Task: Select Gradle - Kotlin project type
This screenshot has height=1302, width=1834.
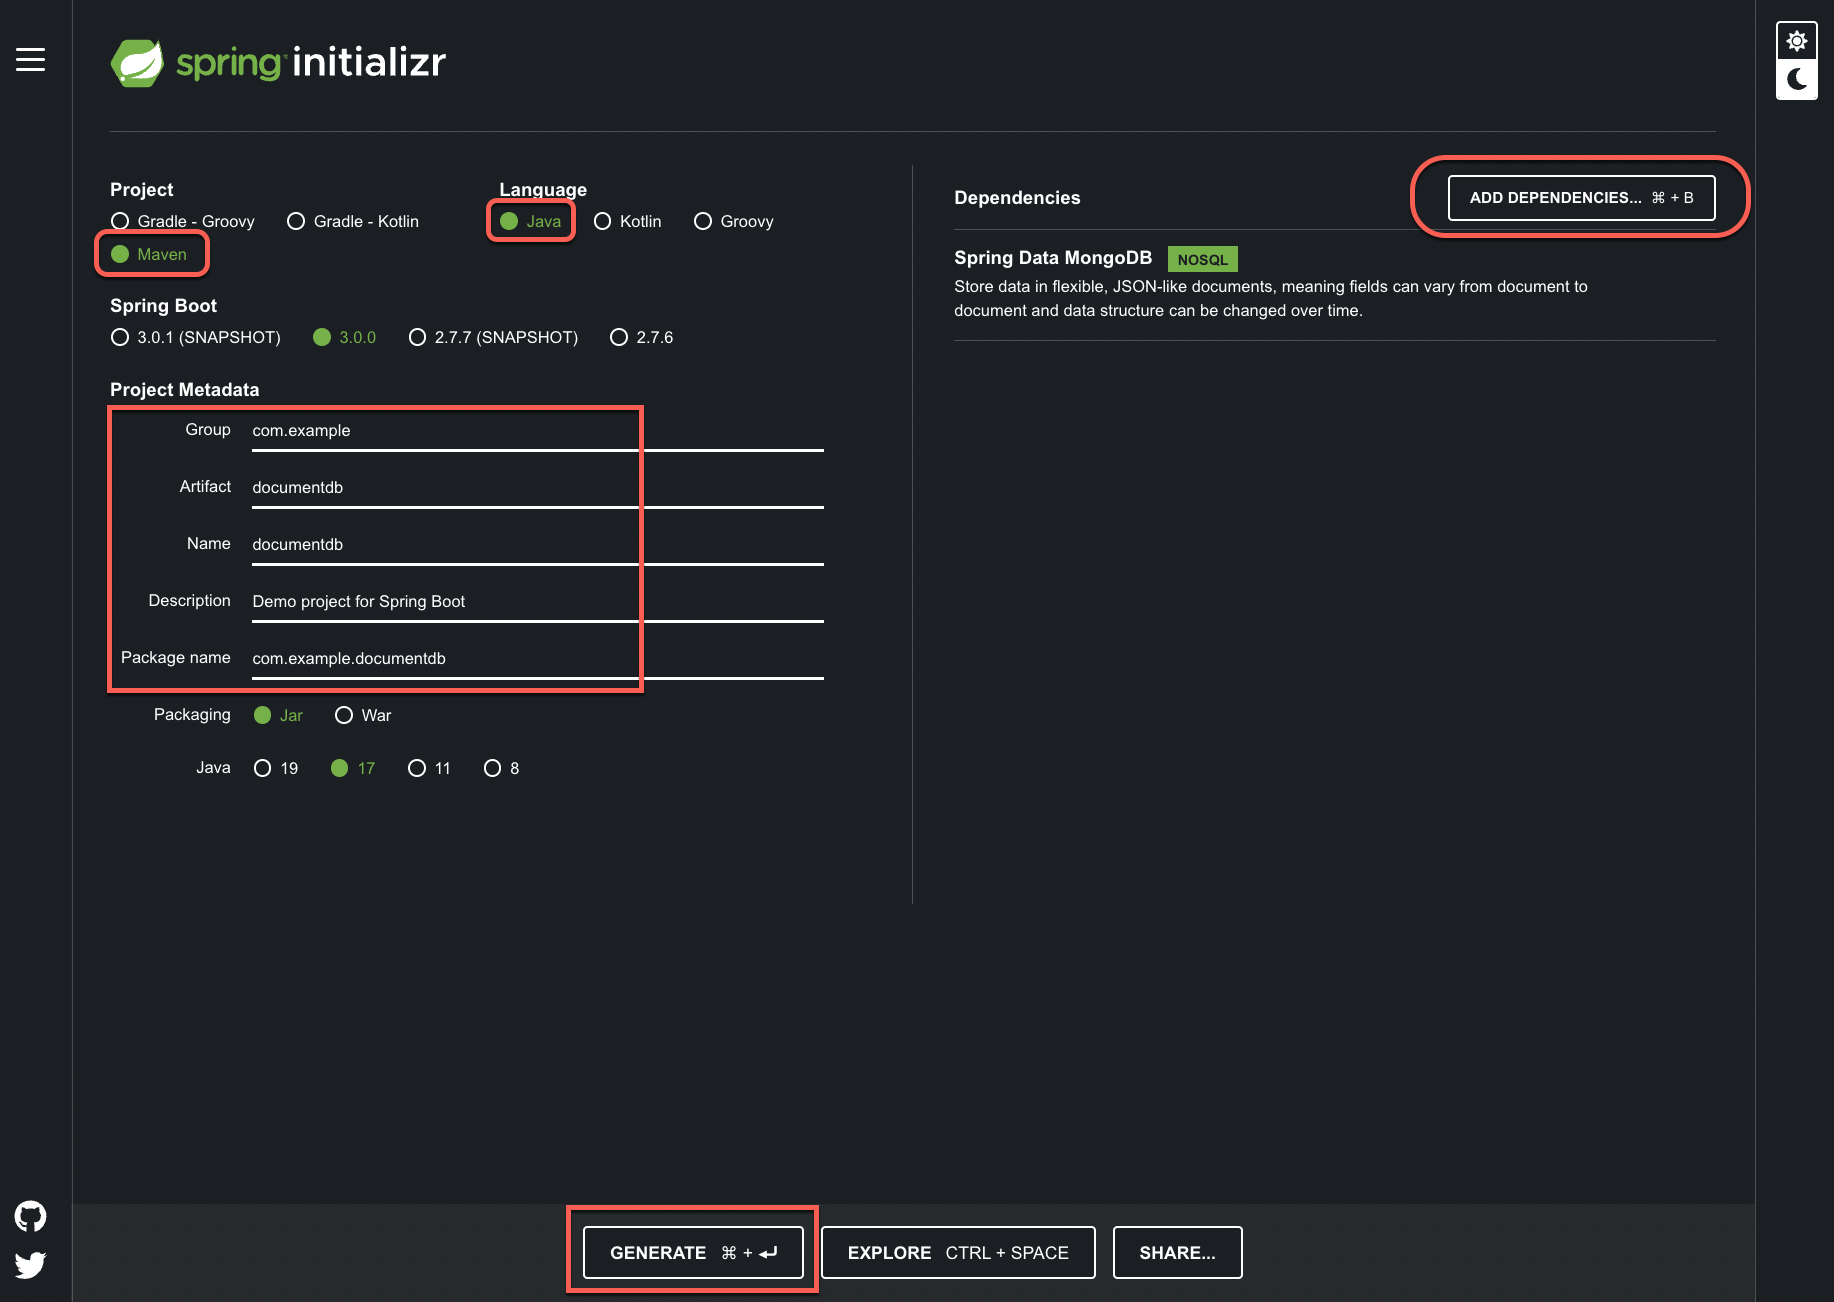Action: (x=353, y=221)
